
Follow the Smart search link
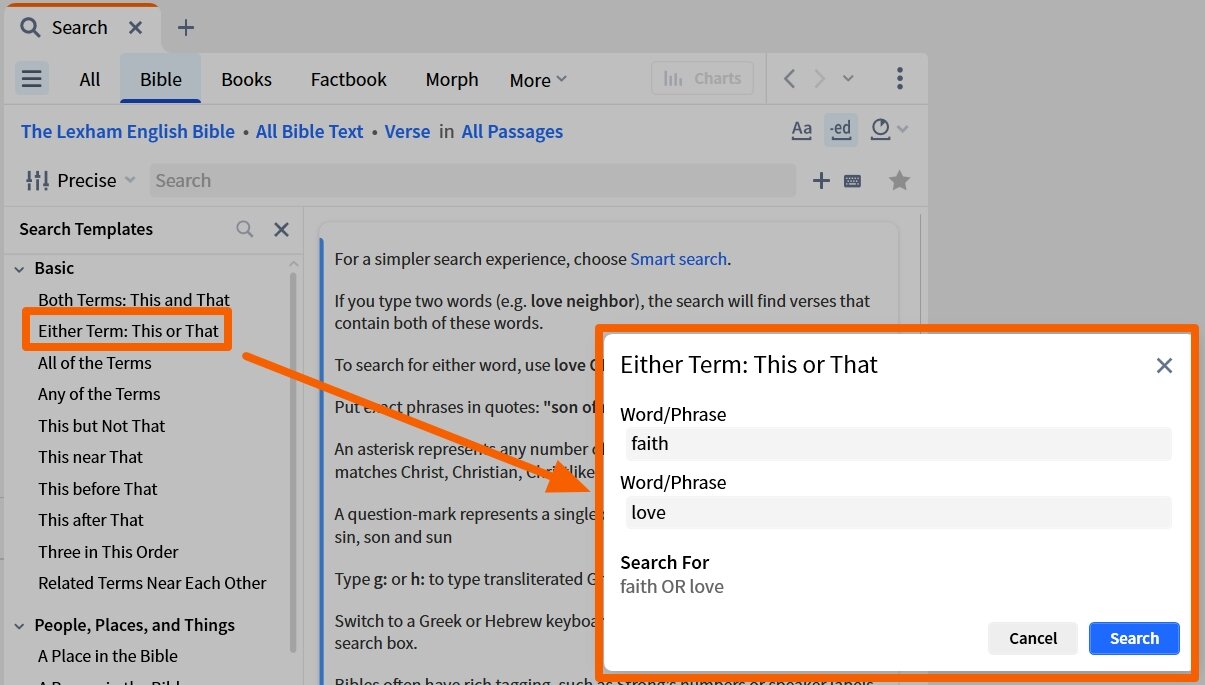point(678,259)
